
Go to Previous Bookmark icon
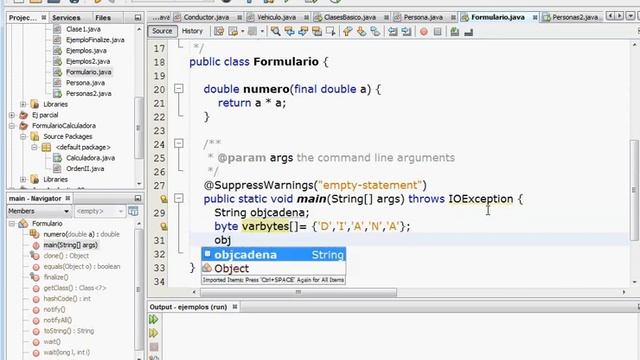tap(347, 31)
